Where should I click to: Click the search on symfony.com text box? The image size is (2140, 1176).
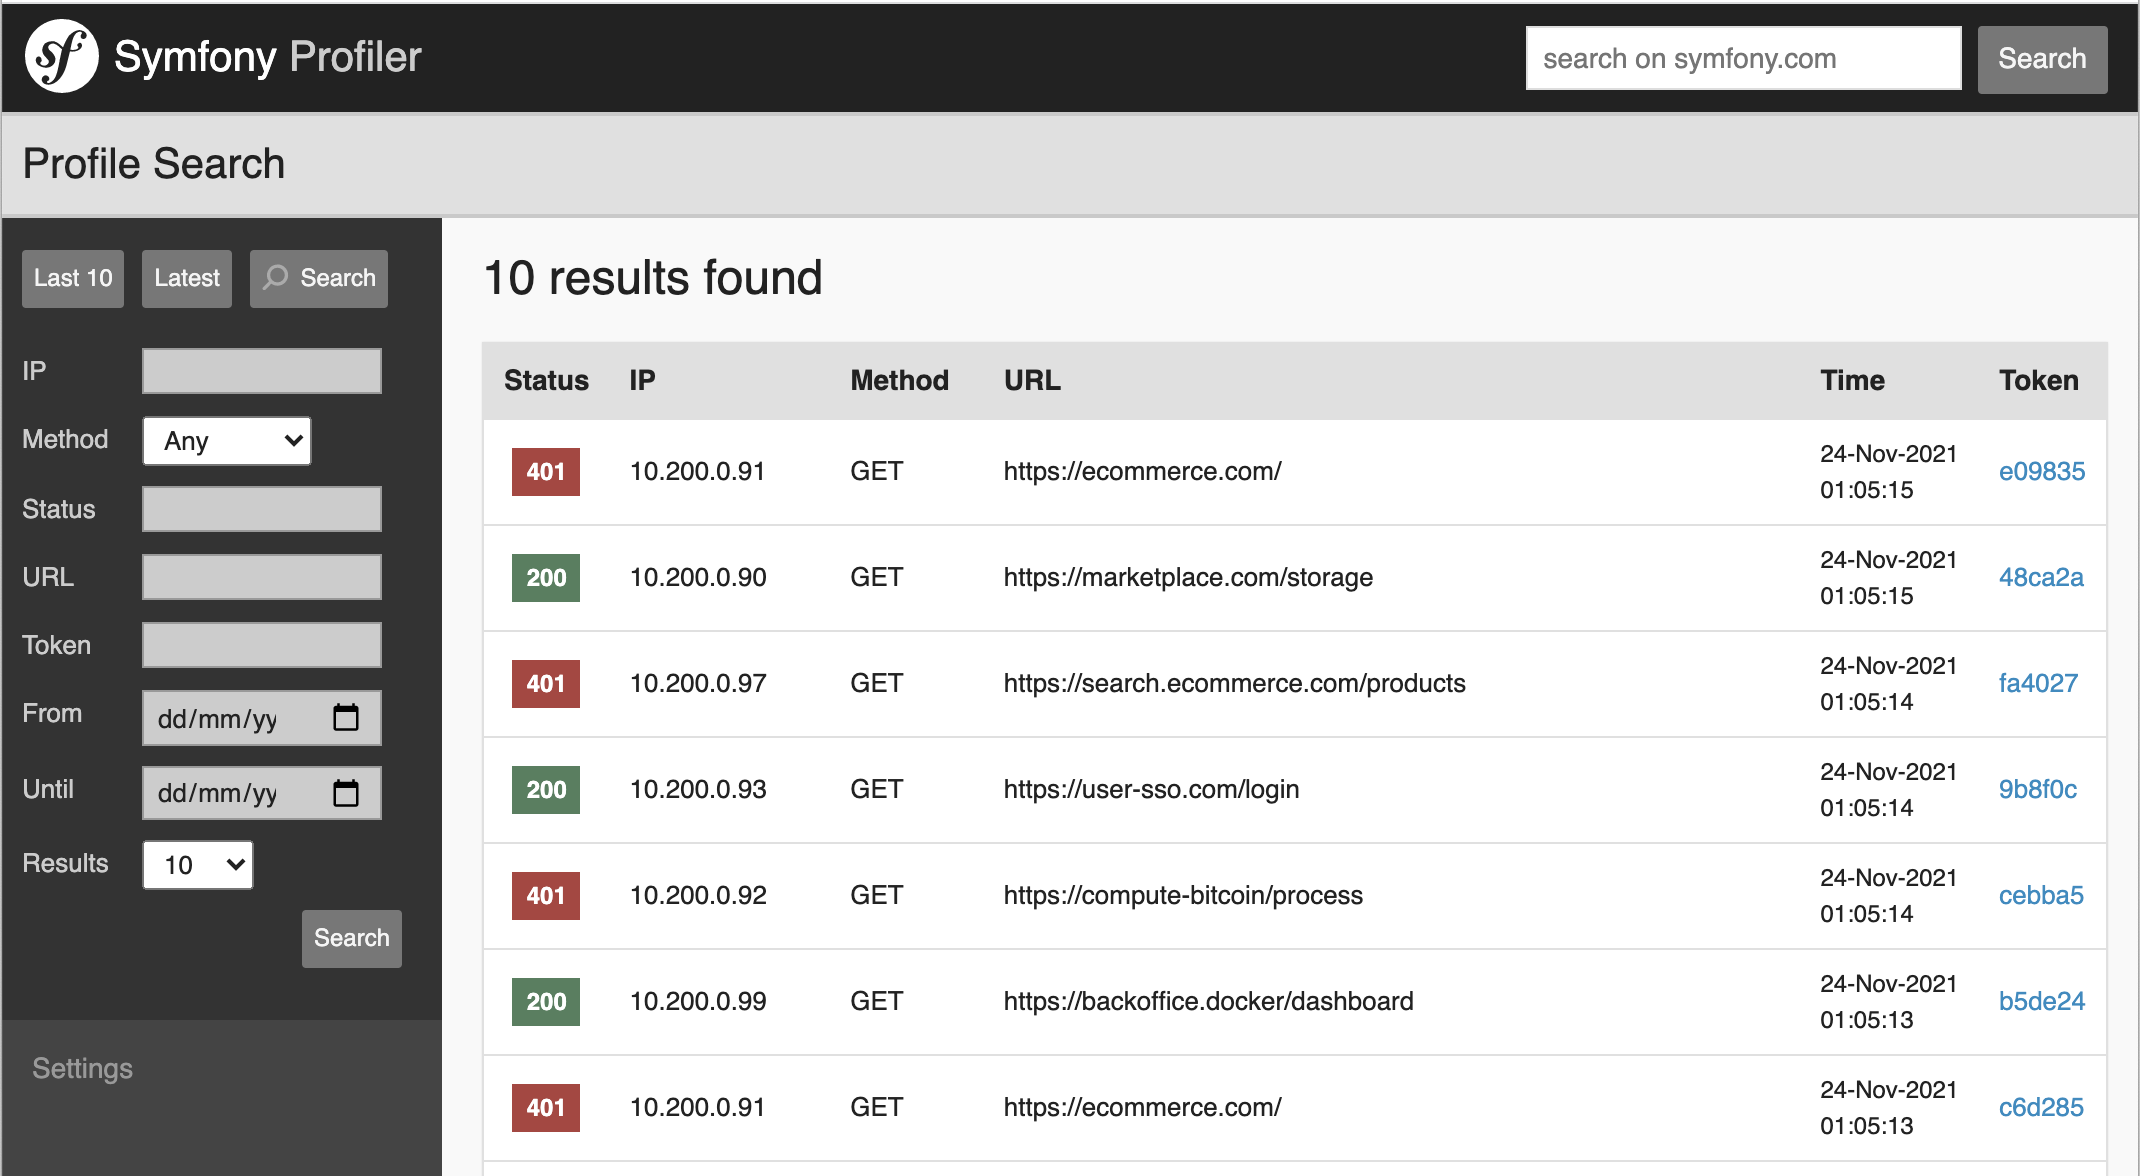1742,59
